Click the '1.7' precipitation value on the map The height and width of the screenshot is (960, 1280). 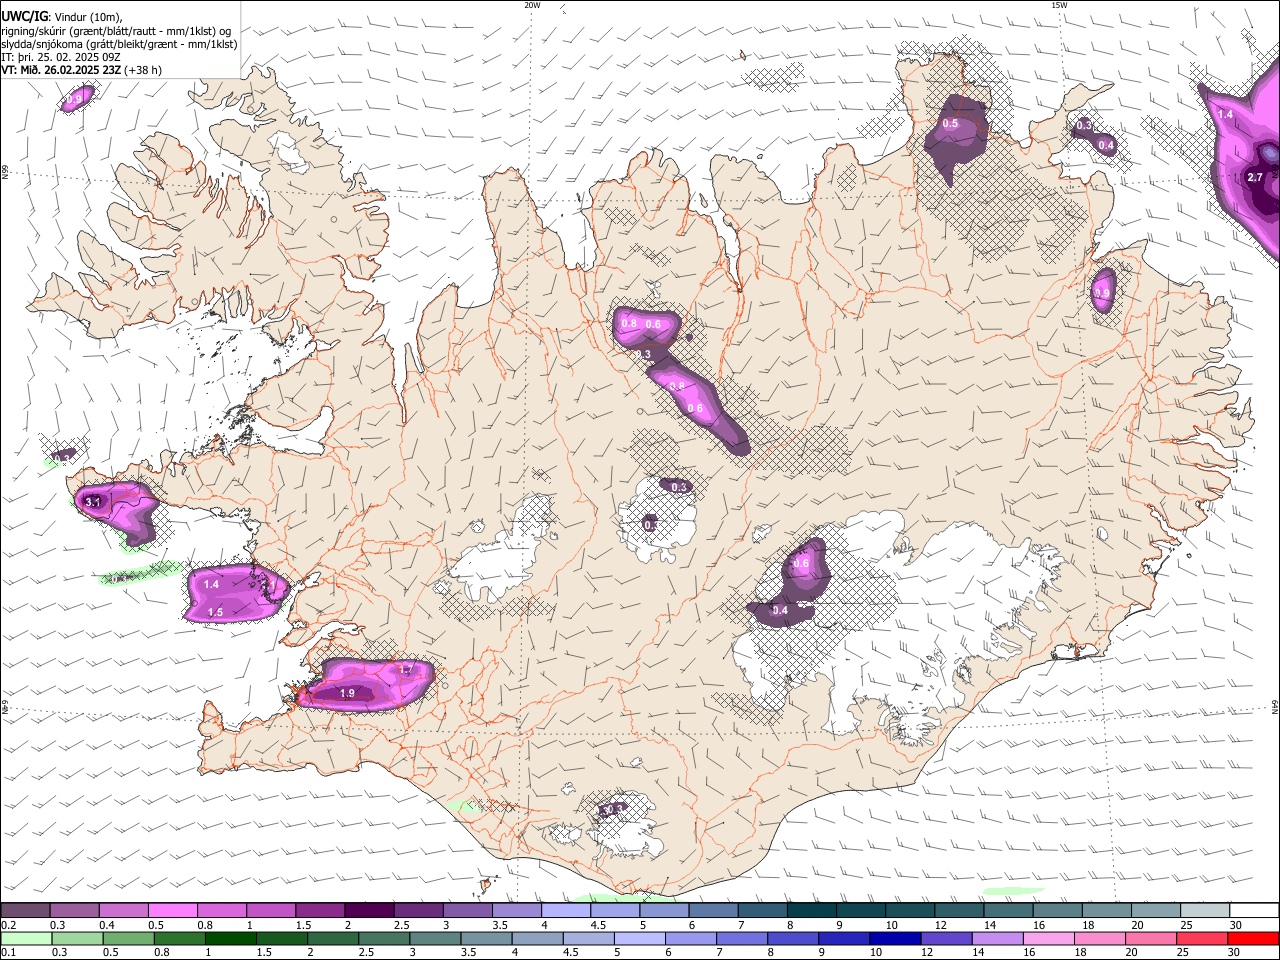point(405,670)
